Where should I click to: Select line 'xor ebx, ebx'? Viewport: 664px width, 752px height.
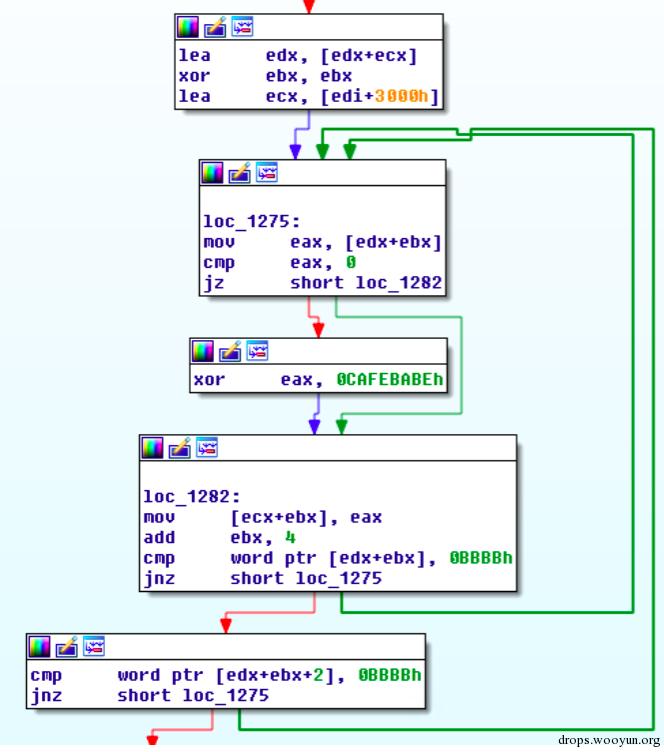tap(265, 76)
